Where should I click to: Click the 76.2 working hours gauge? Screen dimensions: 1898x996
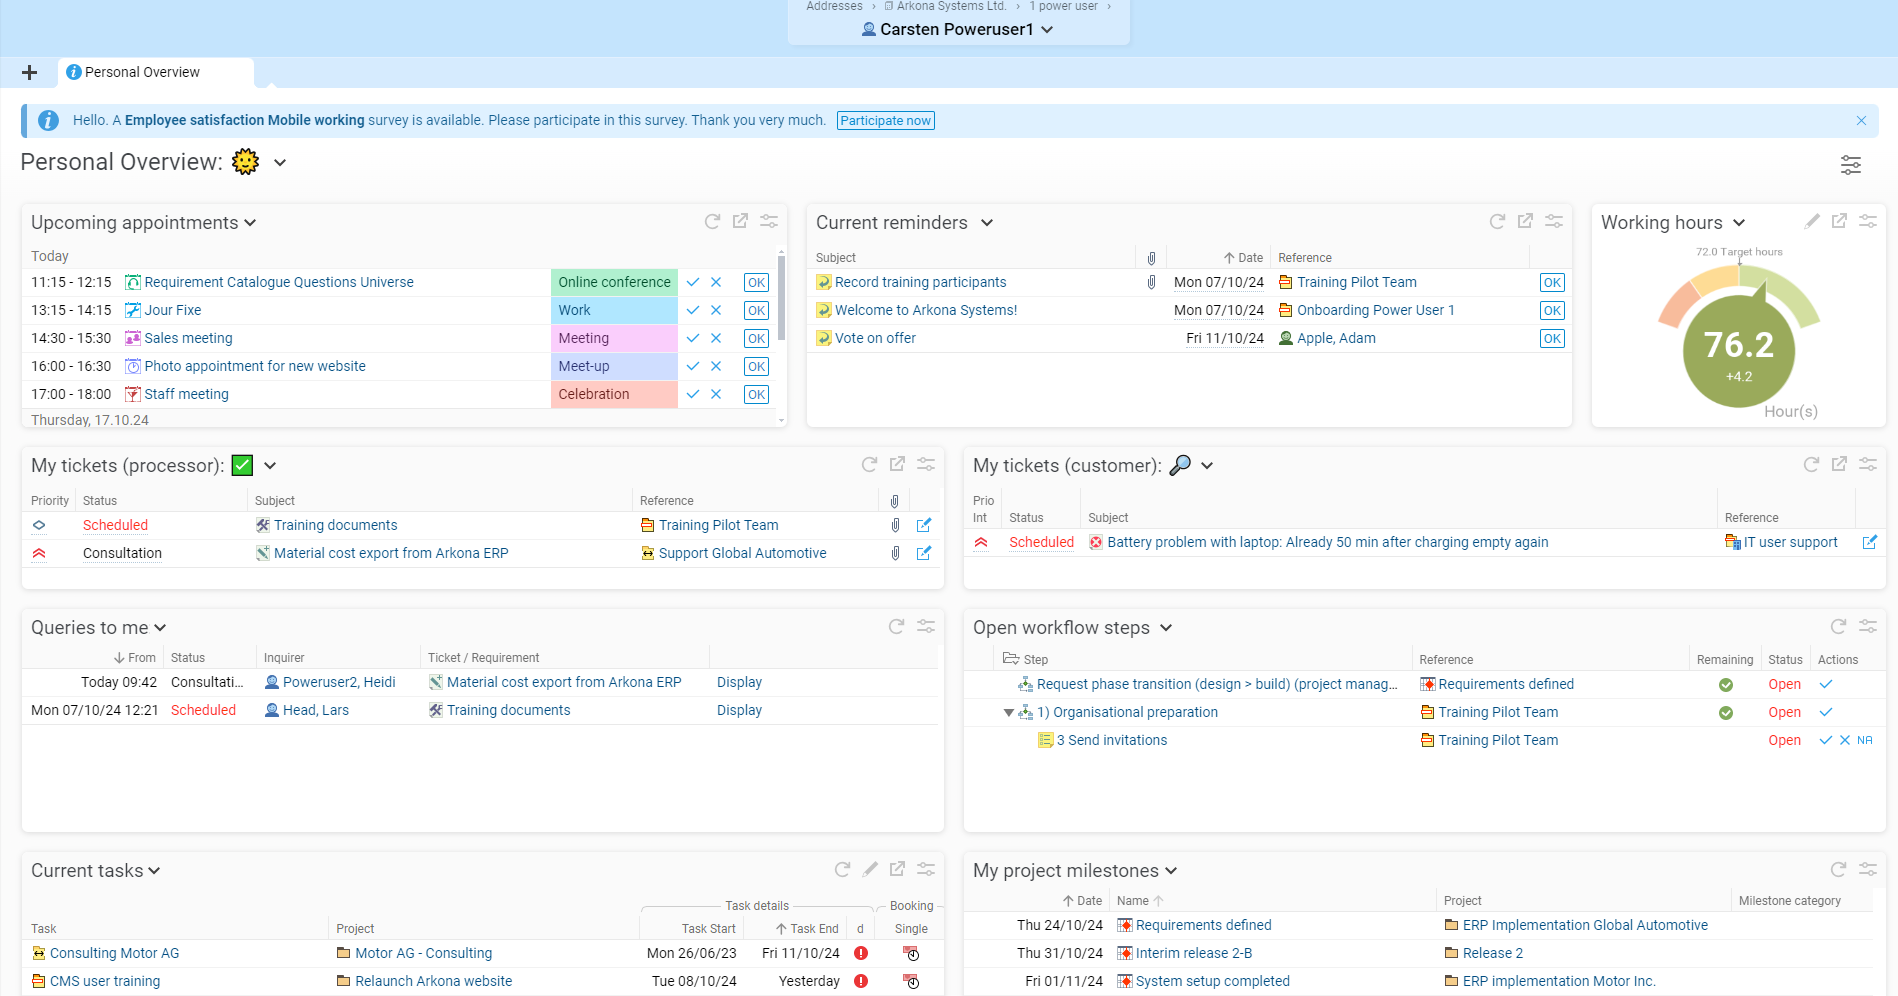[1739, 350]
